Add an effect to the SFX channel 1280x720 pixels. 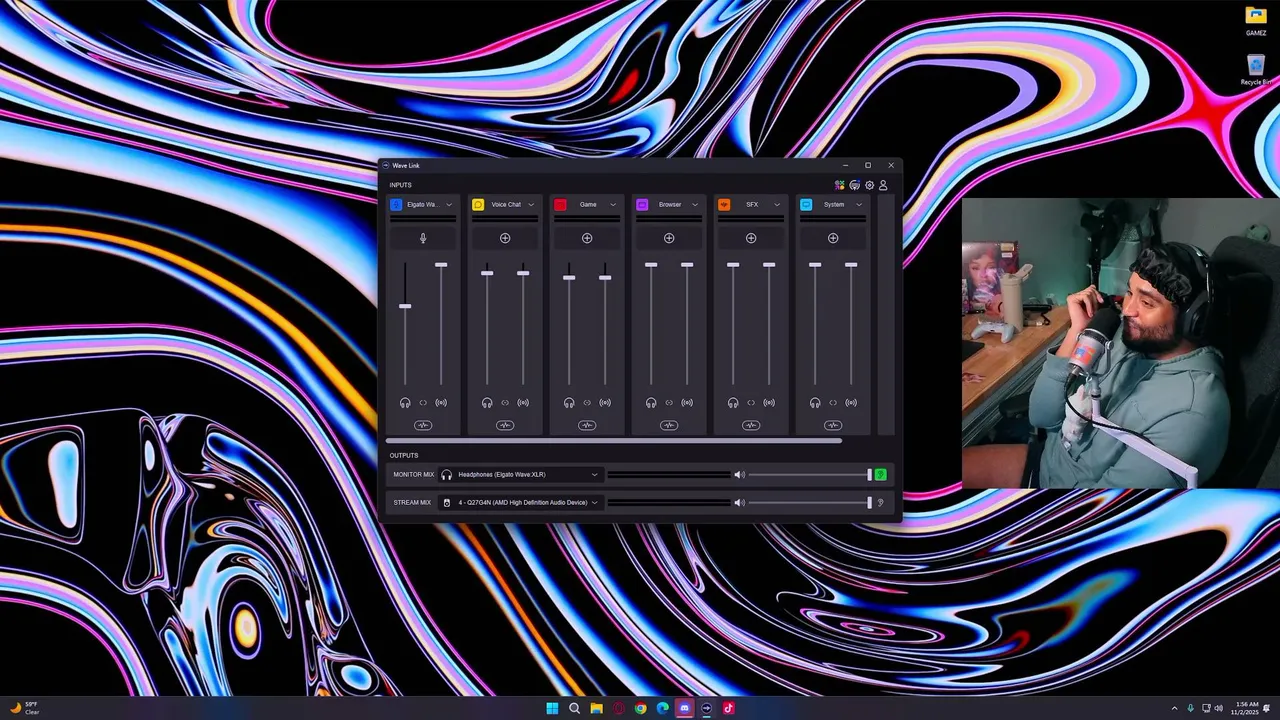coord(751,238)
